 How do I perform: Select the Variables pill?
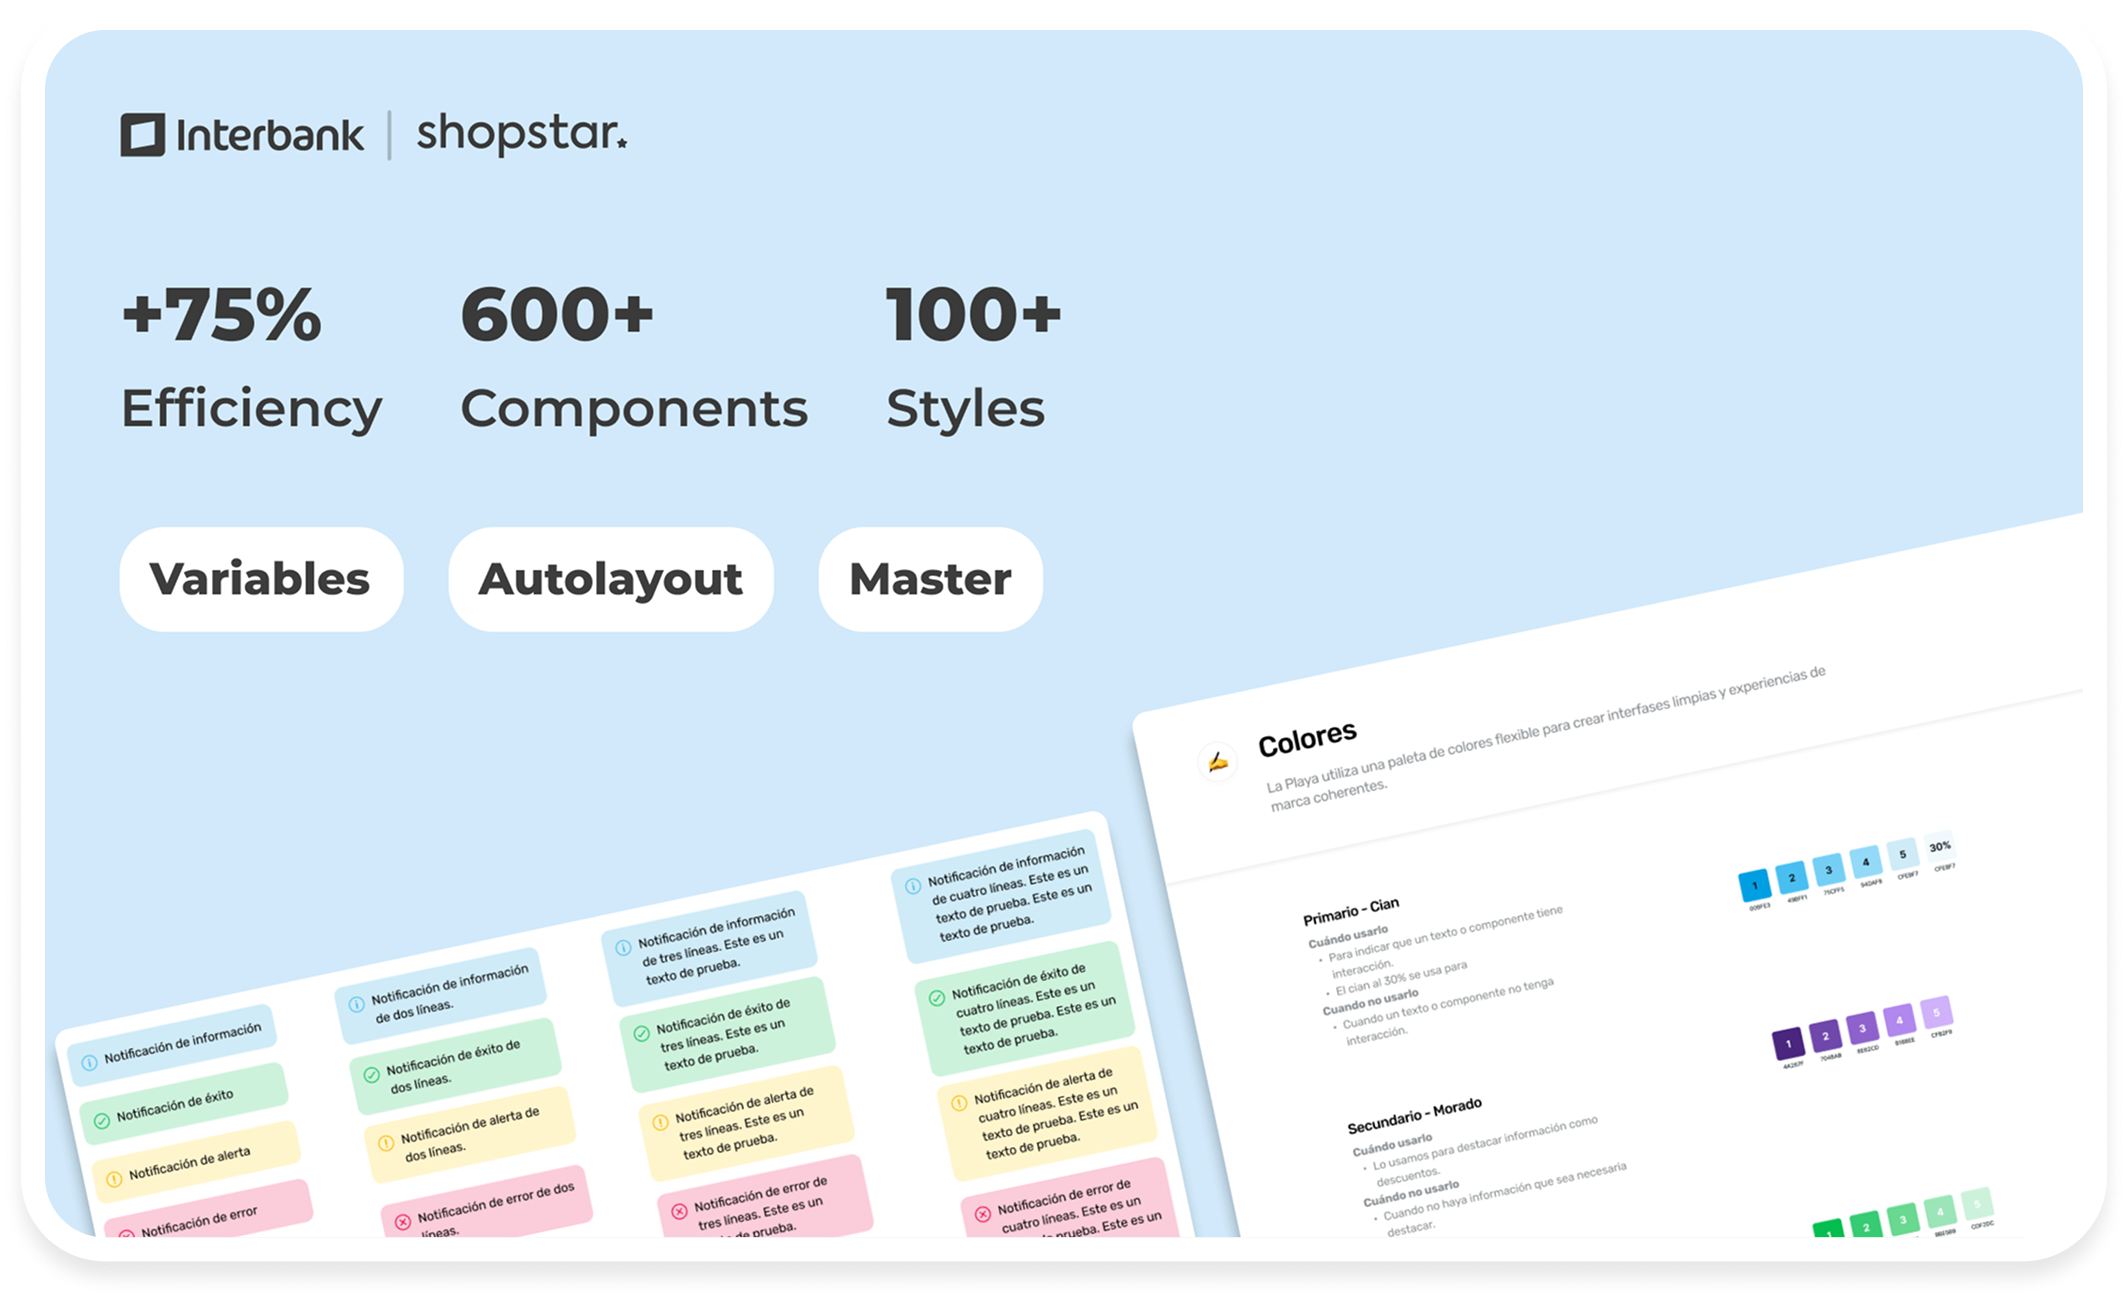point(260,579)
